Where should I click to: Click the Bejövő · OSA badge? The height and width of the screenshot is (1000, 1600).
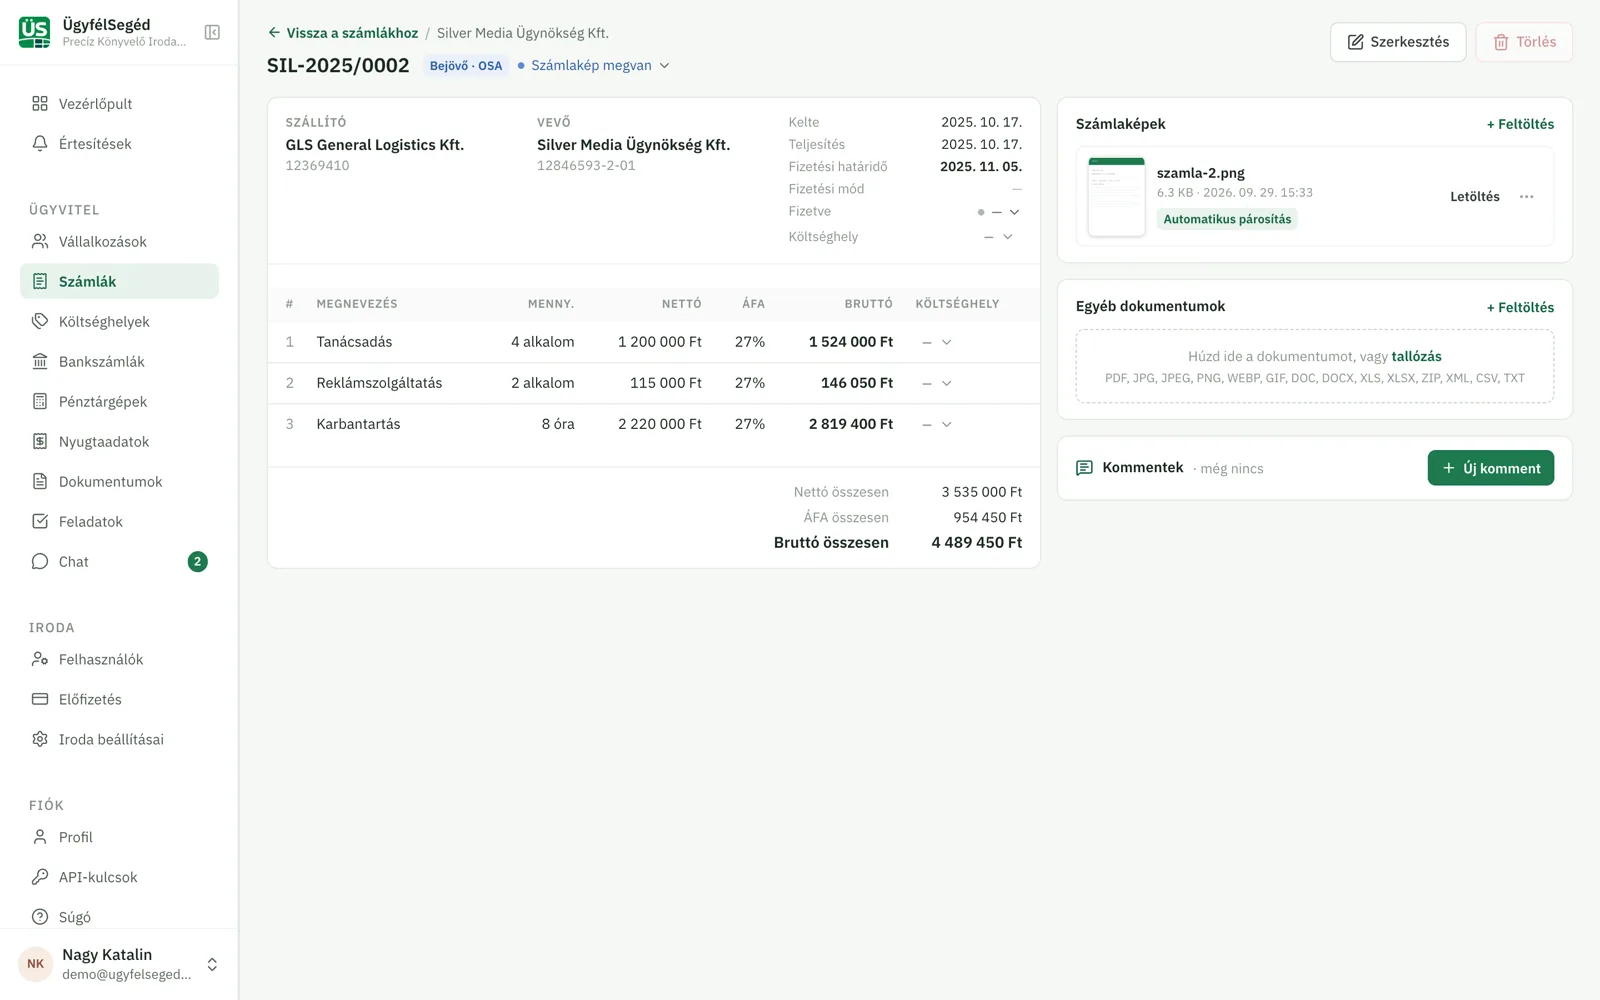pyautogui.click(x=466, y=66)
